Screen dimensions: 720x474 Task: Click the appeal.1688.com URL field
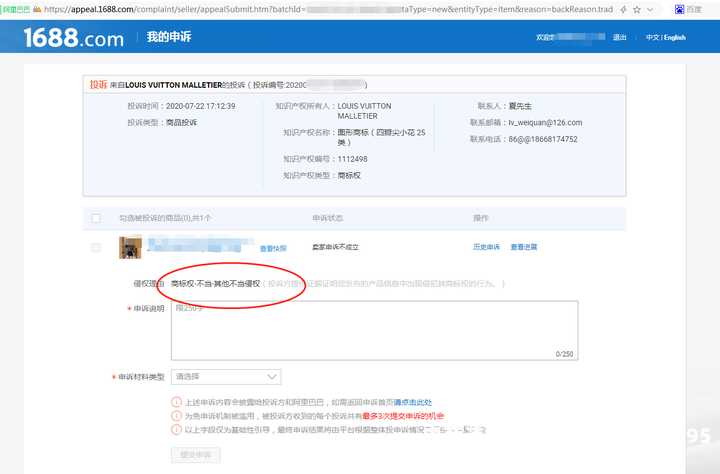[328, 9]
